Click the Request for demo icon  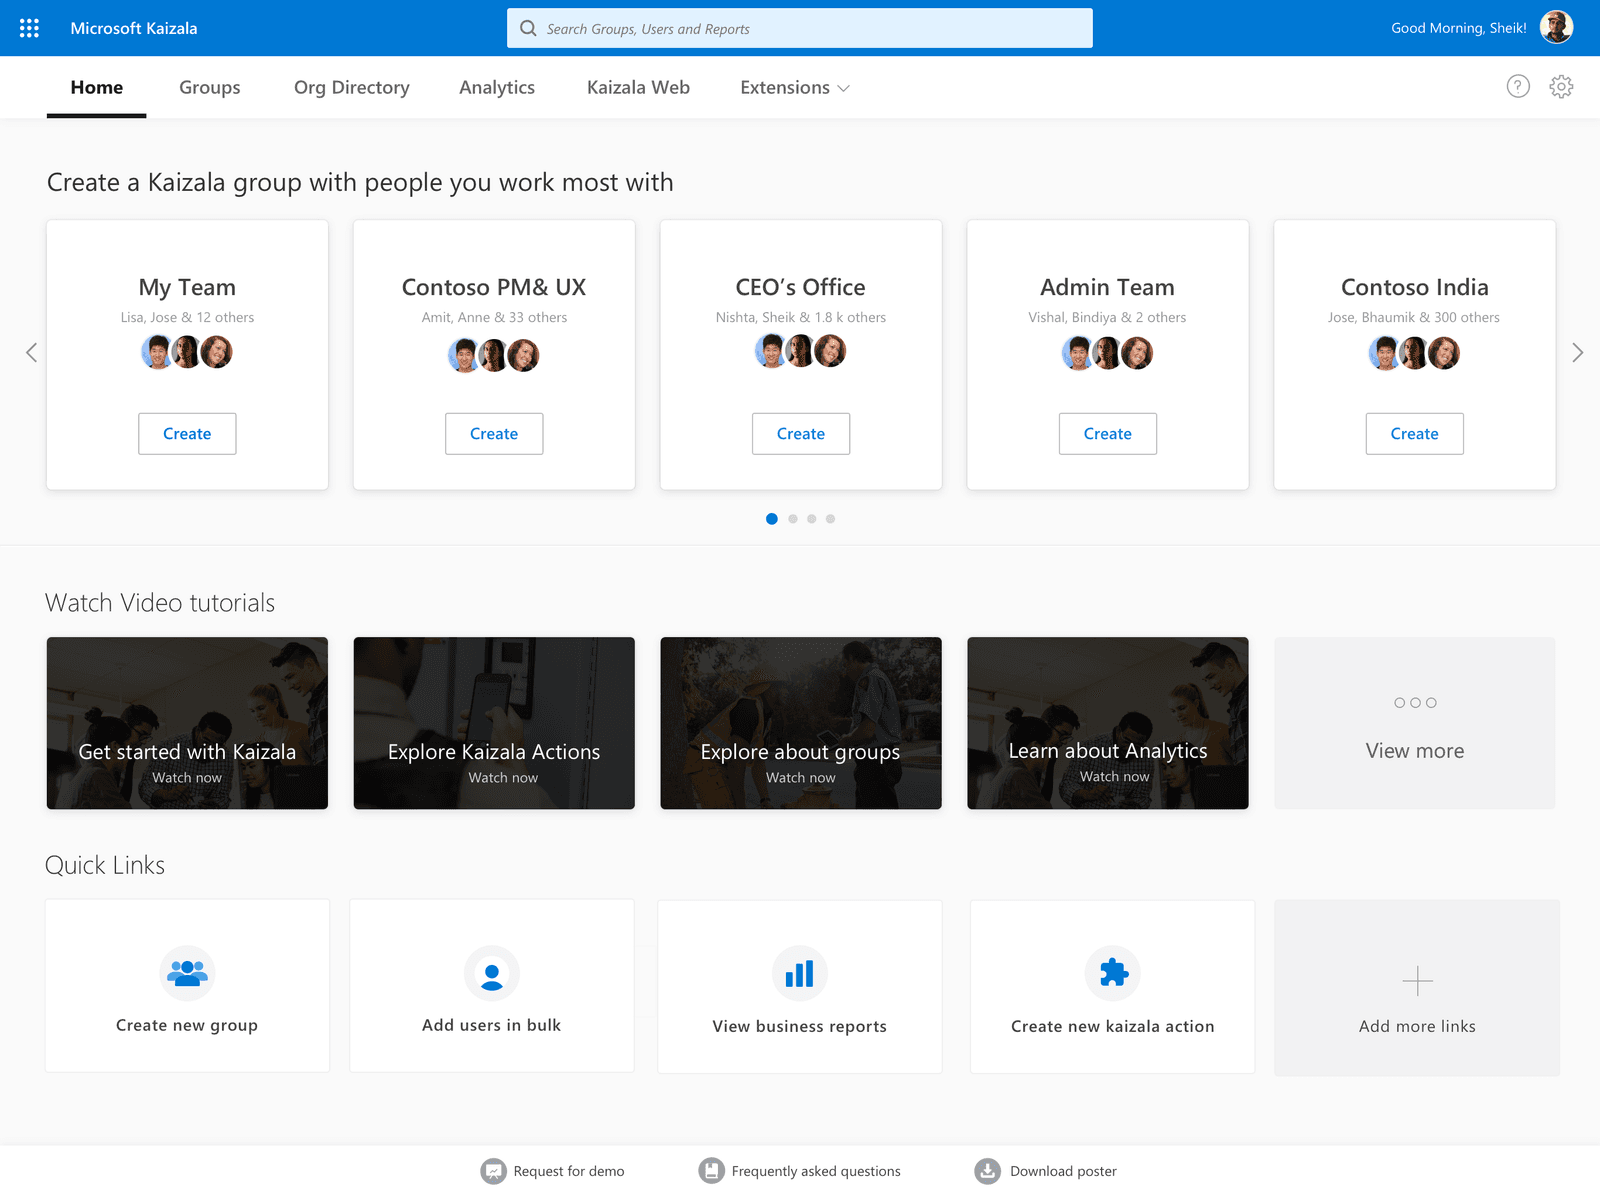tap(493, 1171)
